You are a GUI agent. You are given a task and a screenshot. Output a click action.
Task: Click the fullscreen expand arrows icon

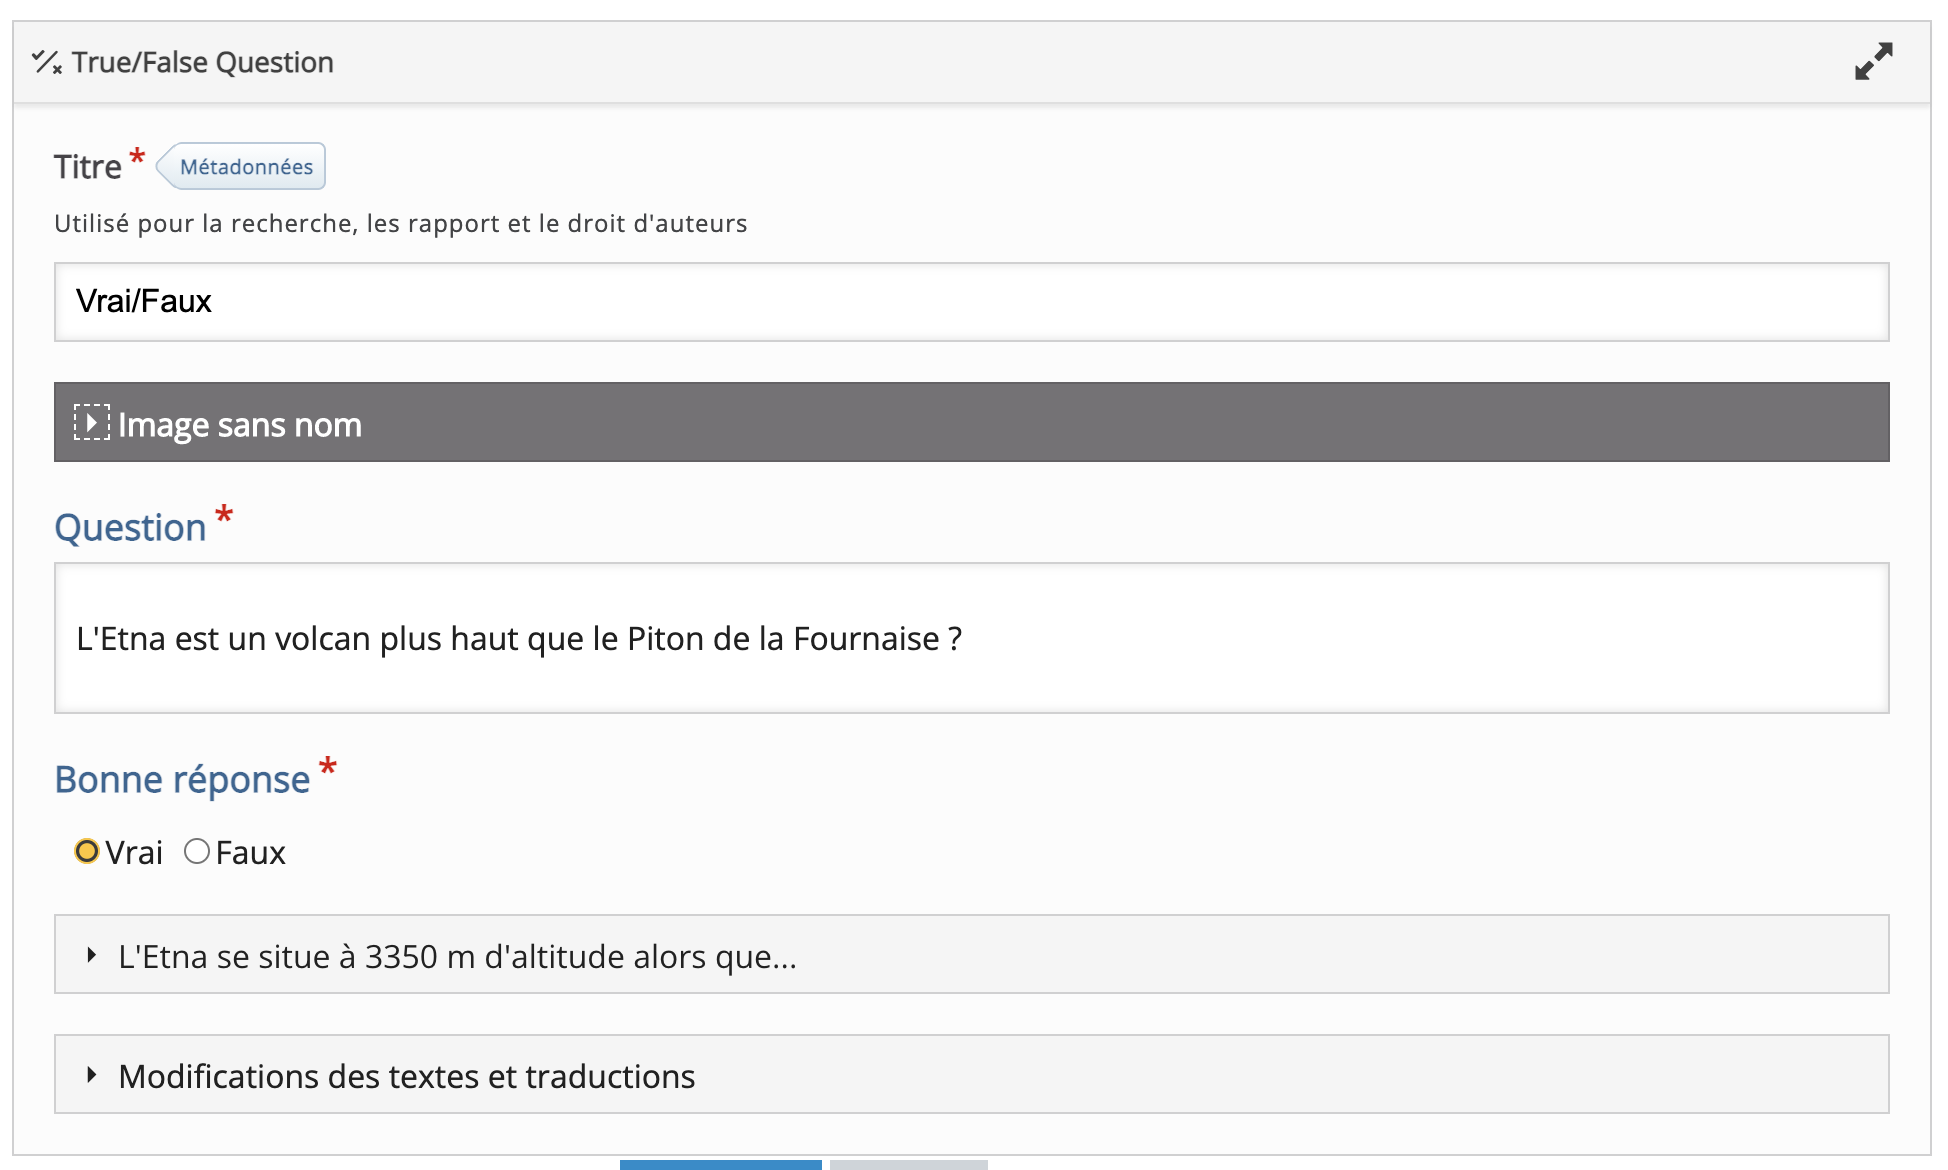[1873, 61]
